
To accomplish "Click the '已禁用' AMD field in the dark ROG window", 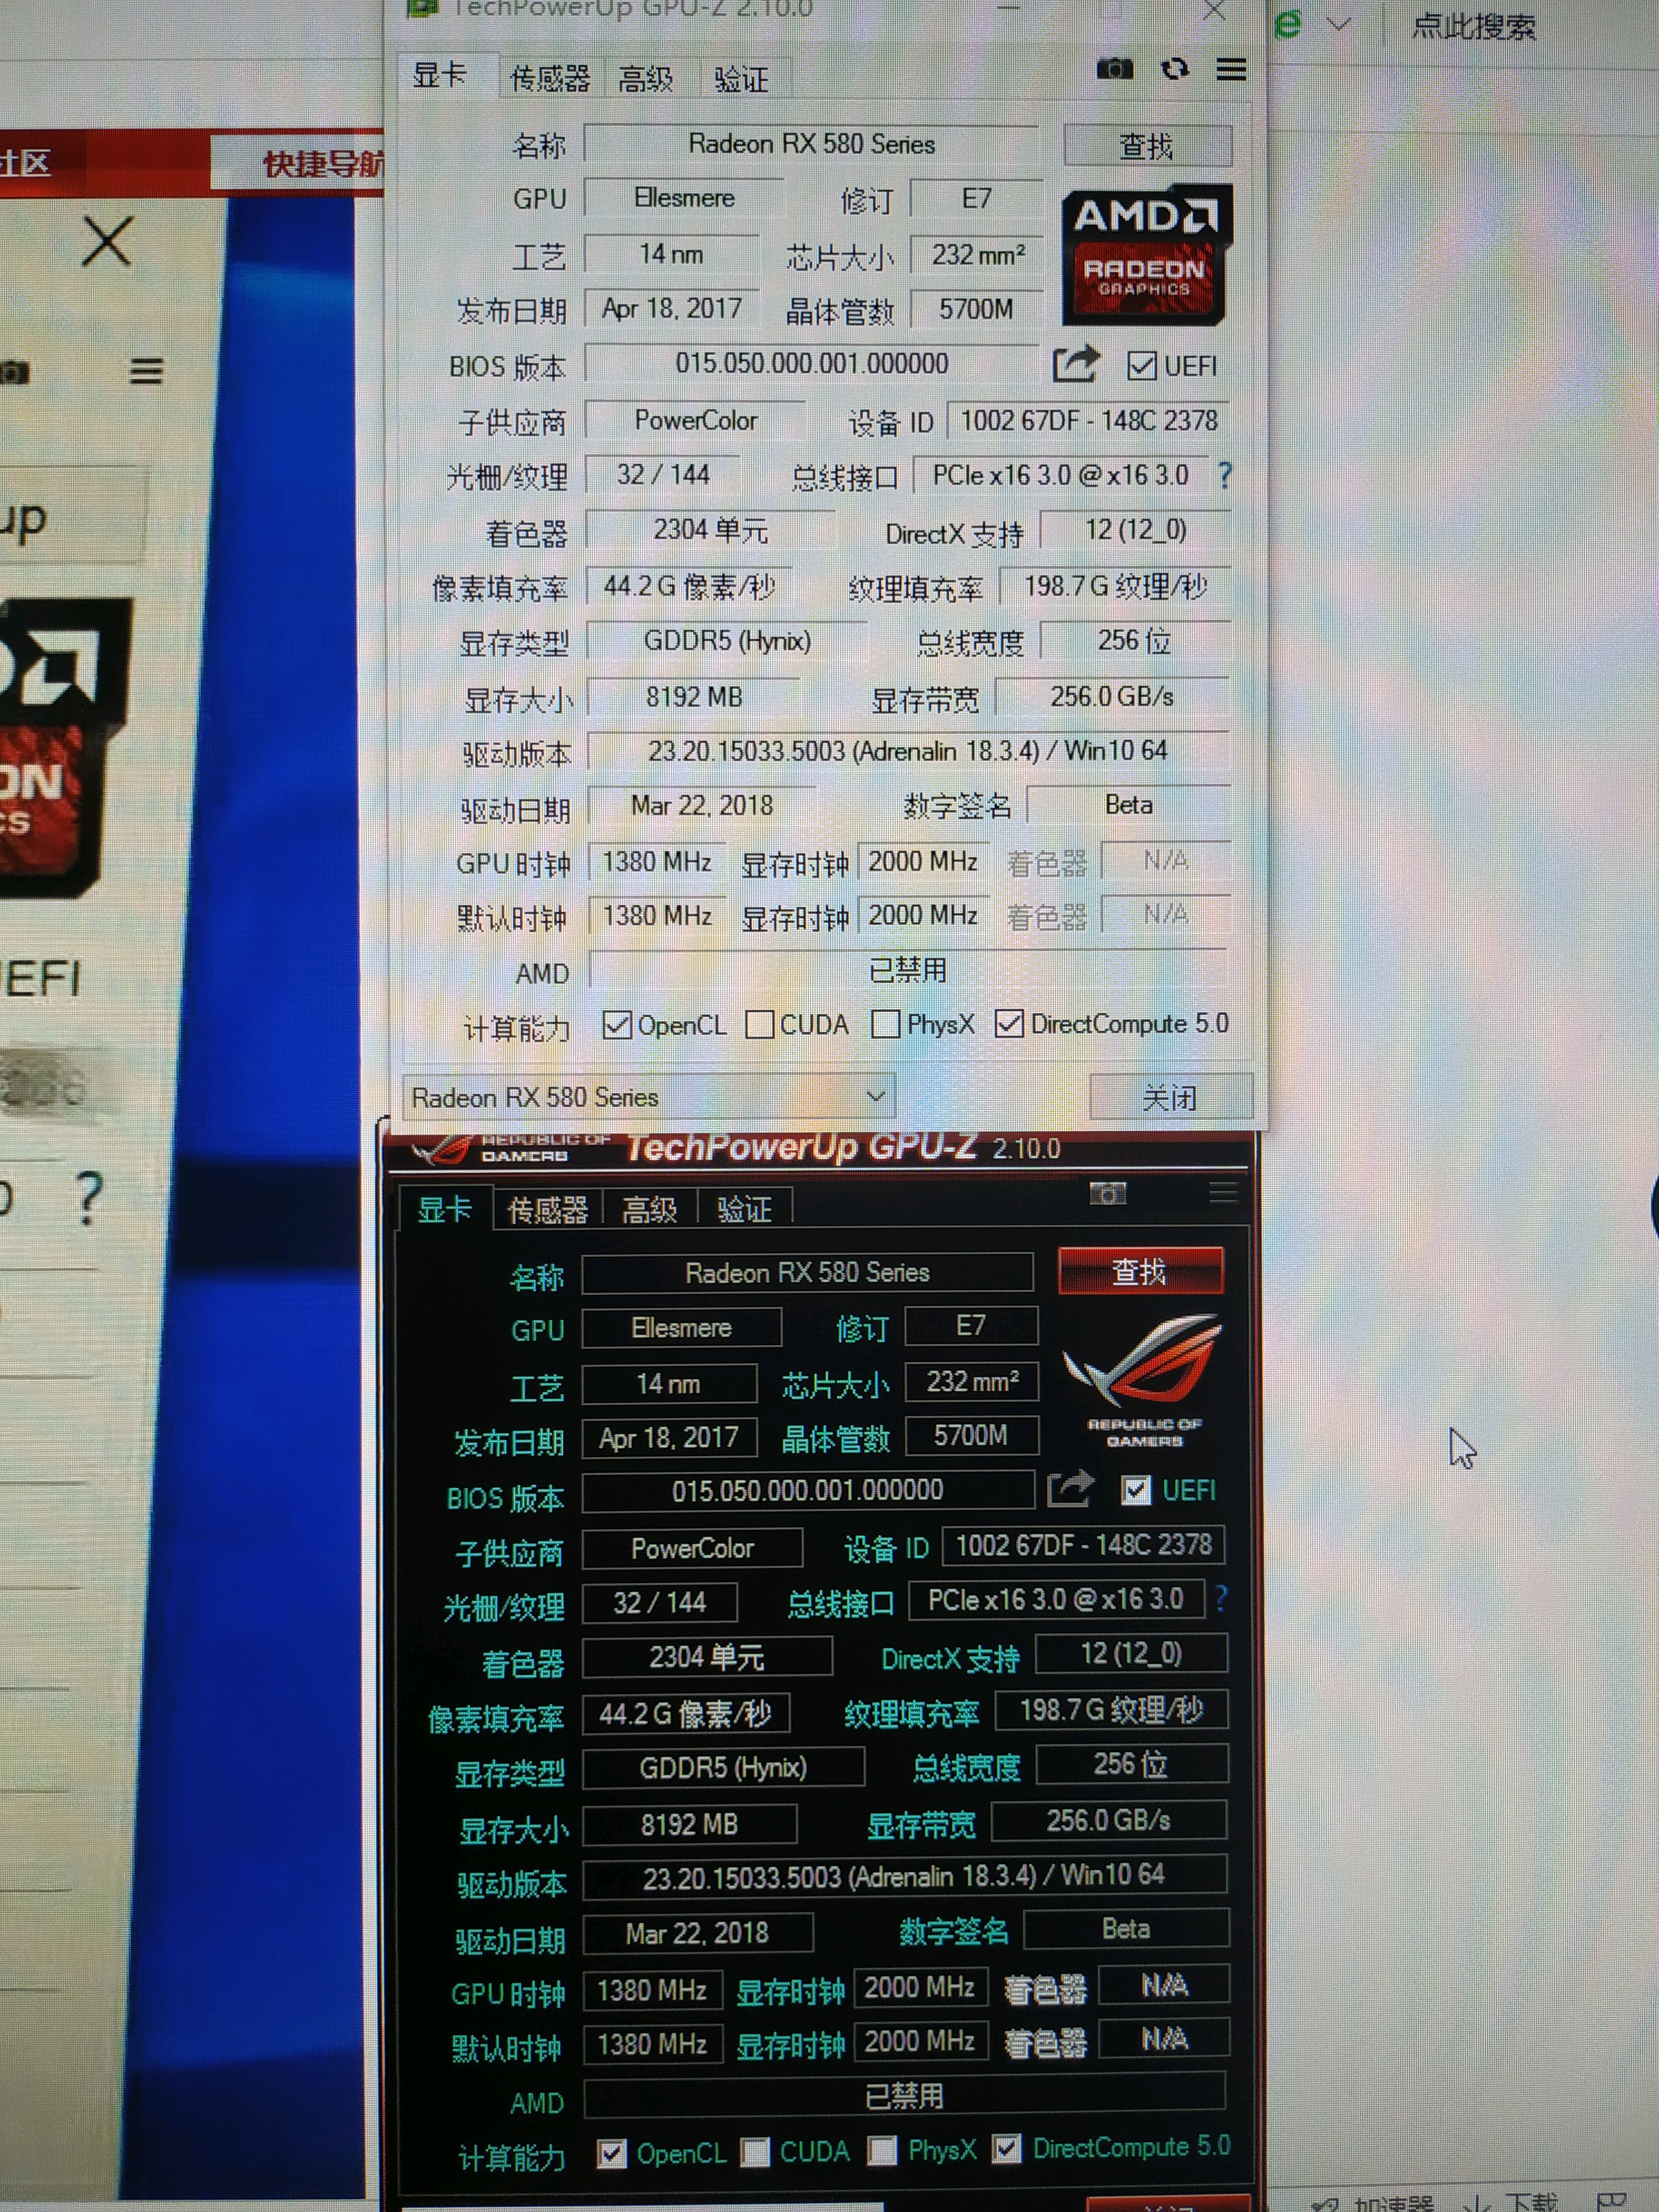I will click(905, 2094).
